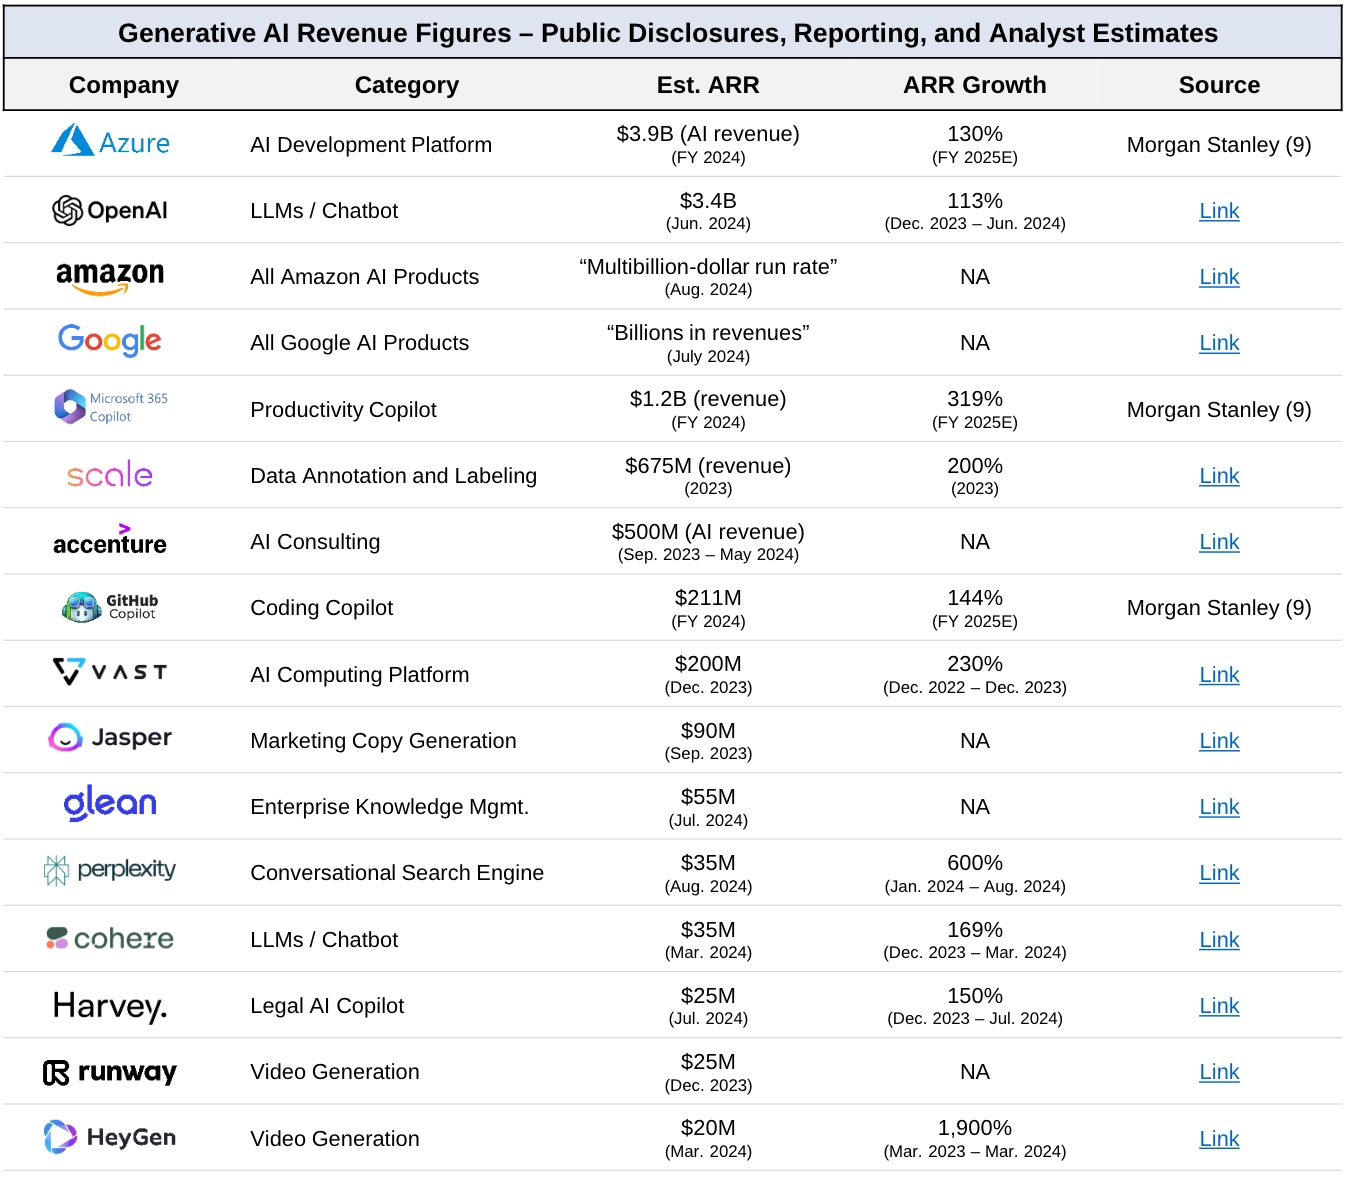The image size is (1350, 1180).
Task: Click the table title banner
Action: point(668,33)
